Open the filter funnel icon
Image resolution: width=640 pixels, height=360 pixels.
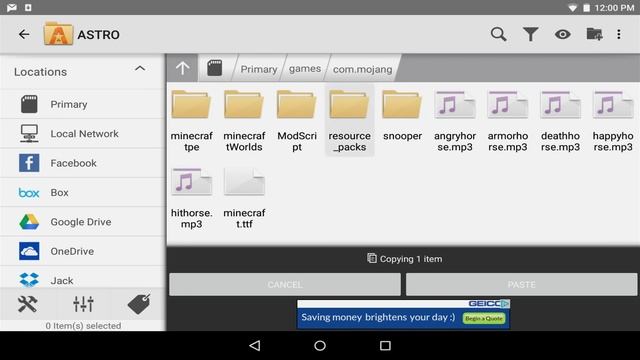point(530,35)
